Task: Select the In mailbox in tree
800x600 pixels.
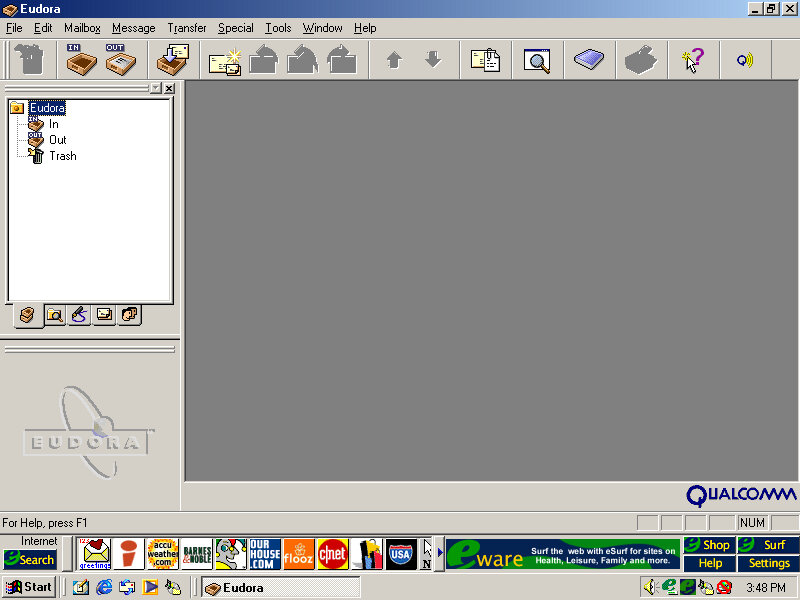Action: click(53, 124)
